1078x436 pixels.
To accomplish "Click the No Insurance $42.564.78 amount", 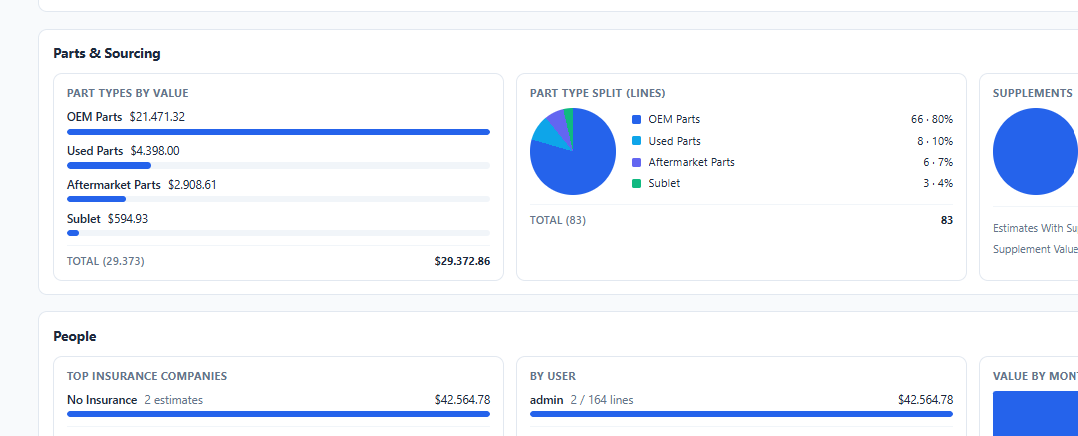I will tap(462, 400).
